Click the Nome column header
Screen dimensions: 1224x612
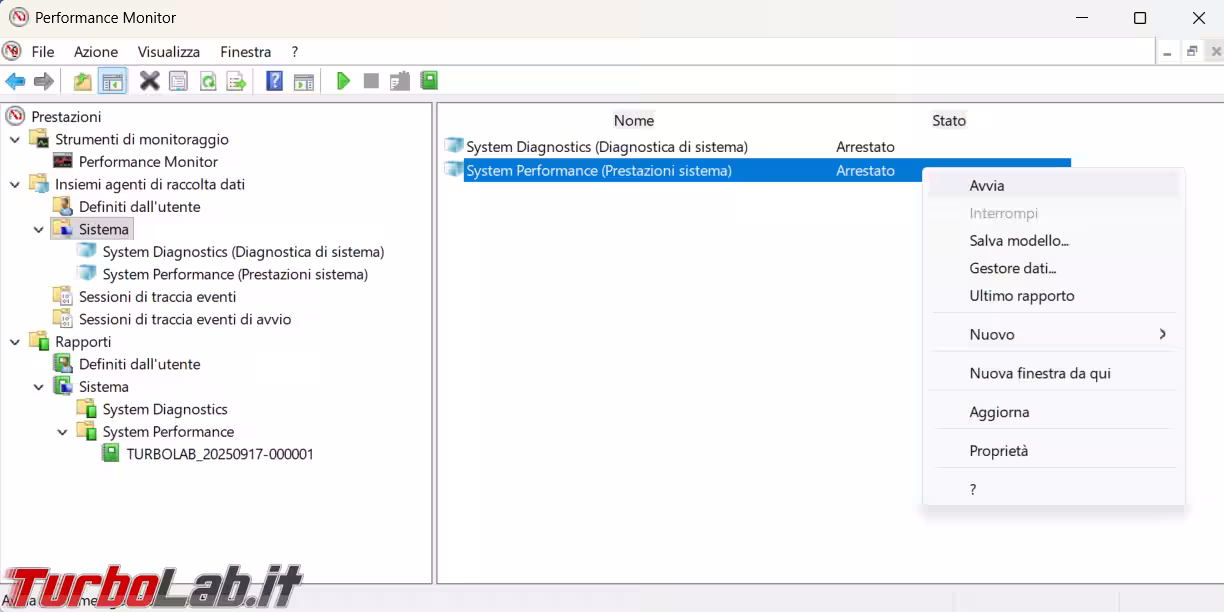pyautogui.click(x=633, y=121)
